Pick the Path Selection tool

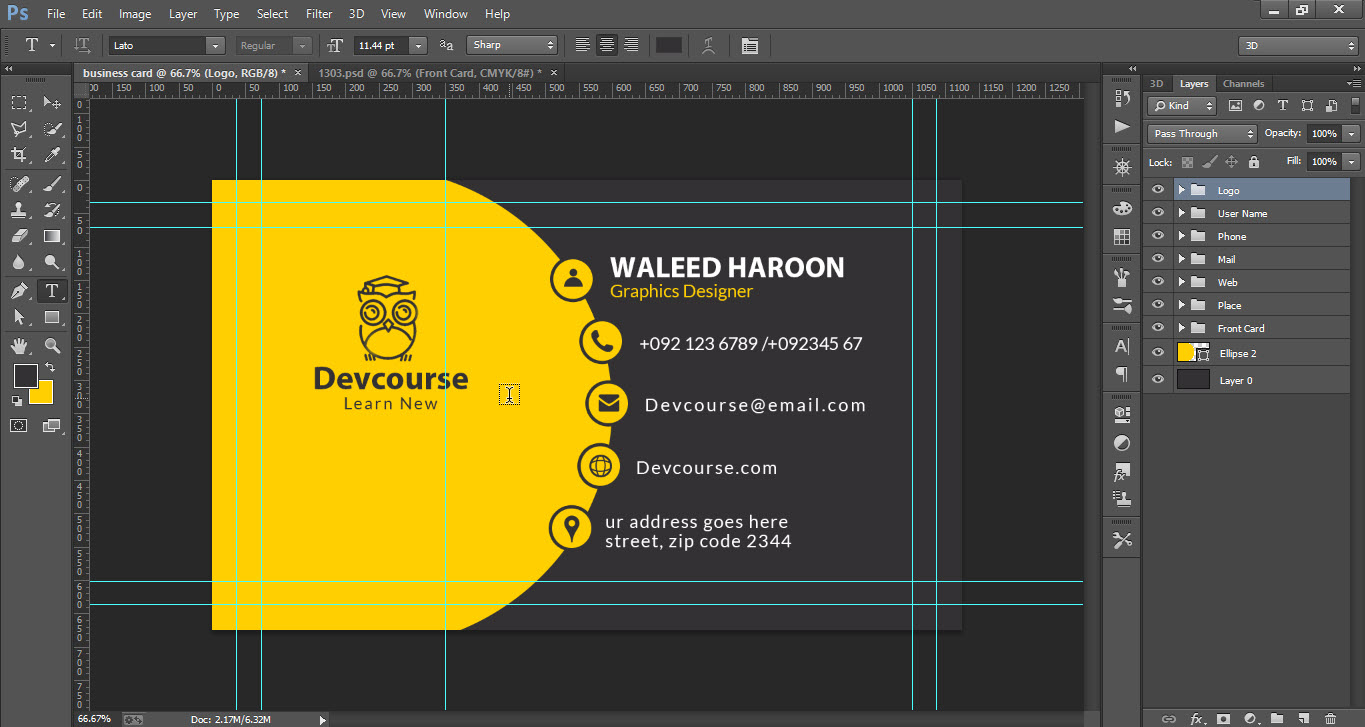pyautogui.click(x=19, y=317)
